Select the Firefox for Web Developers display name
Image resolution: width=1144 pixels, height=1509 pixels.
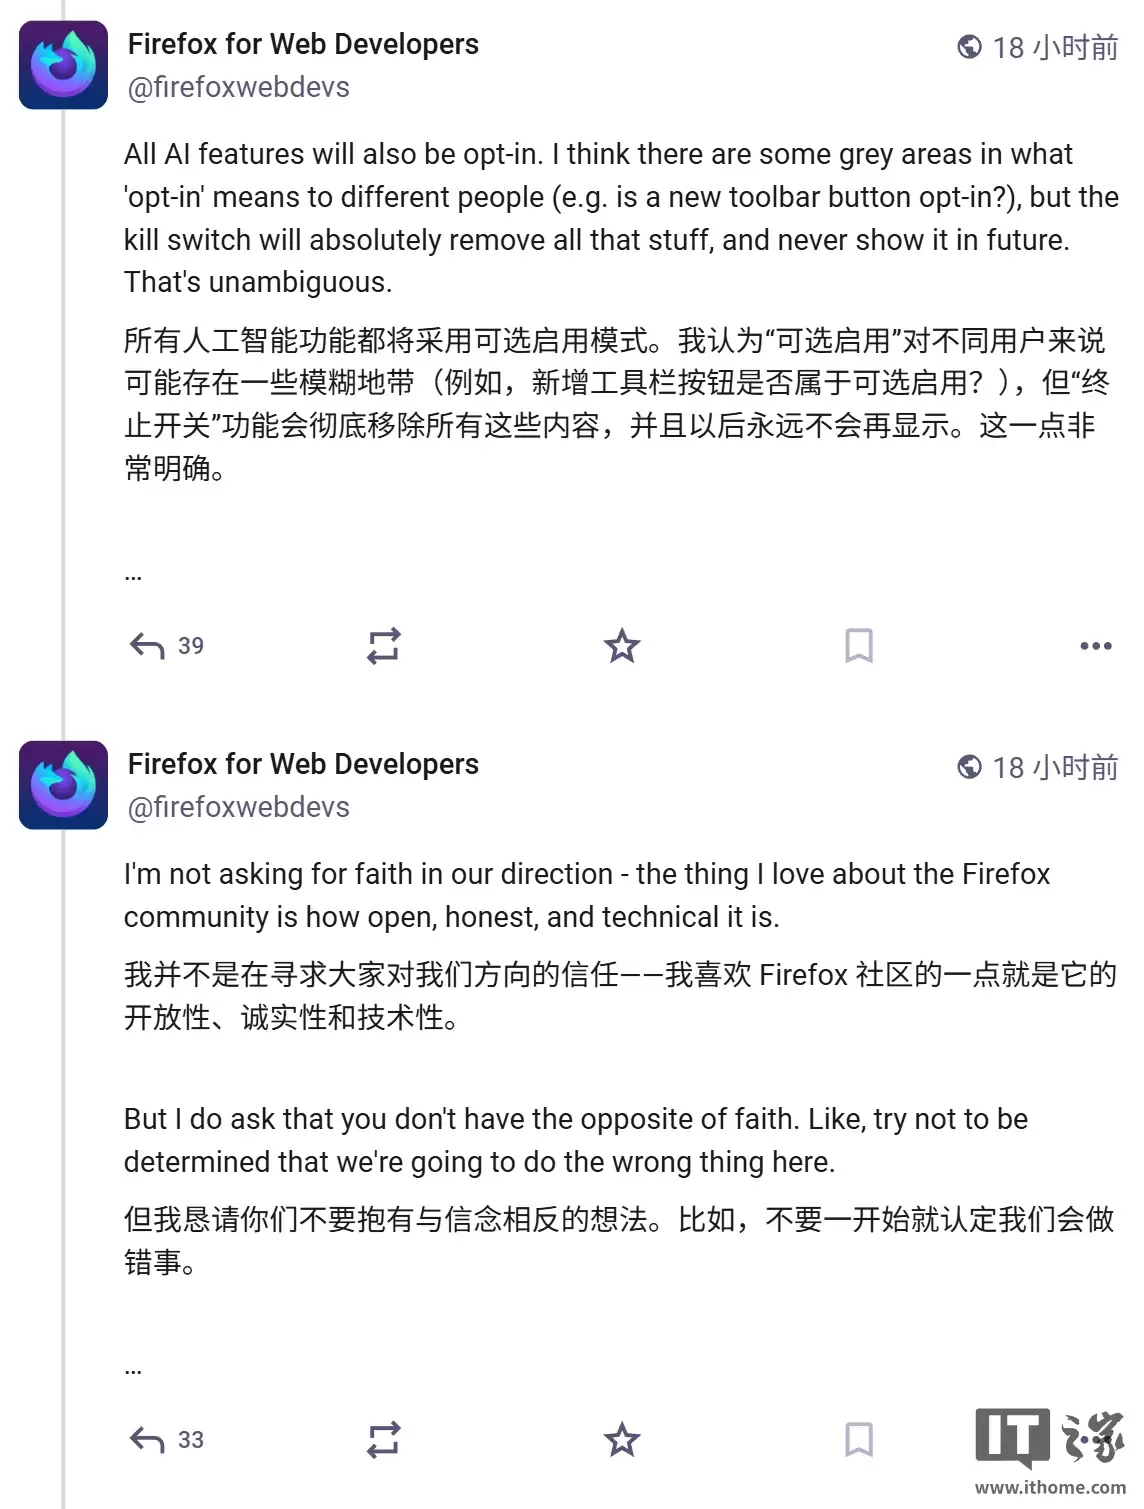(303, 43)
